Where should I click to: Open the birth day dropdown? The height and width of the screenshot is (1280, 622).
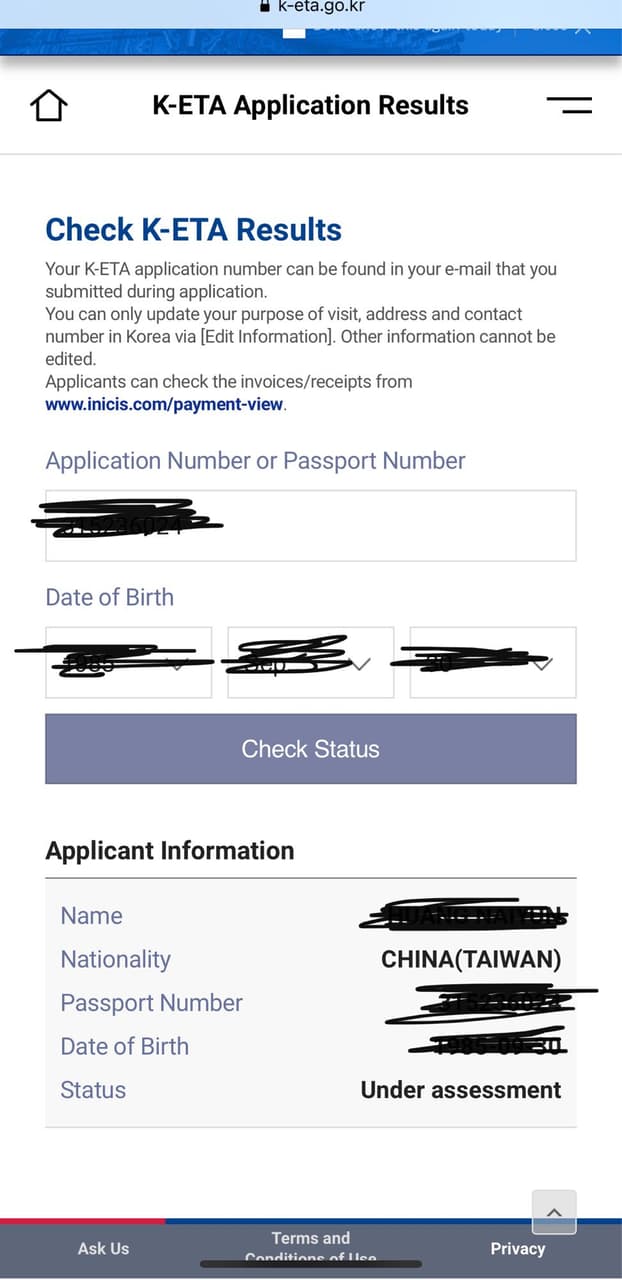tap(493, 662)
